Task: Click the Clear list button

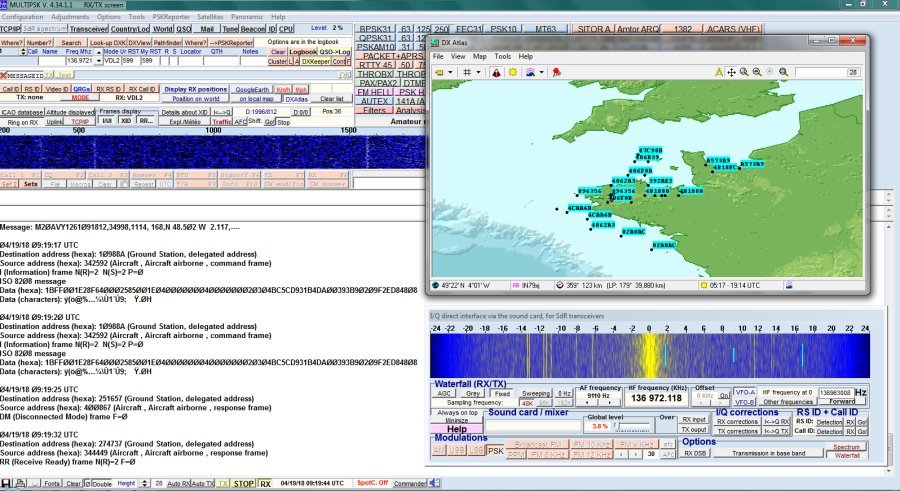Action: click(332, 99)
